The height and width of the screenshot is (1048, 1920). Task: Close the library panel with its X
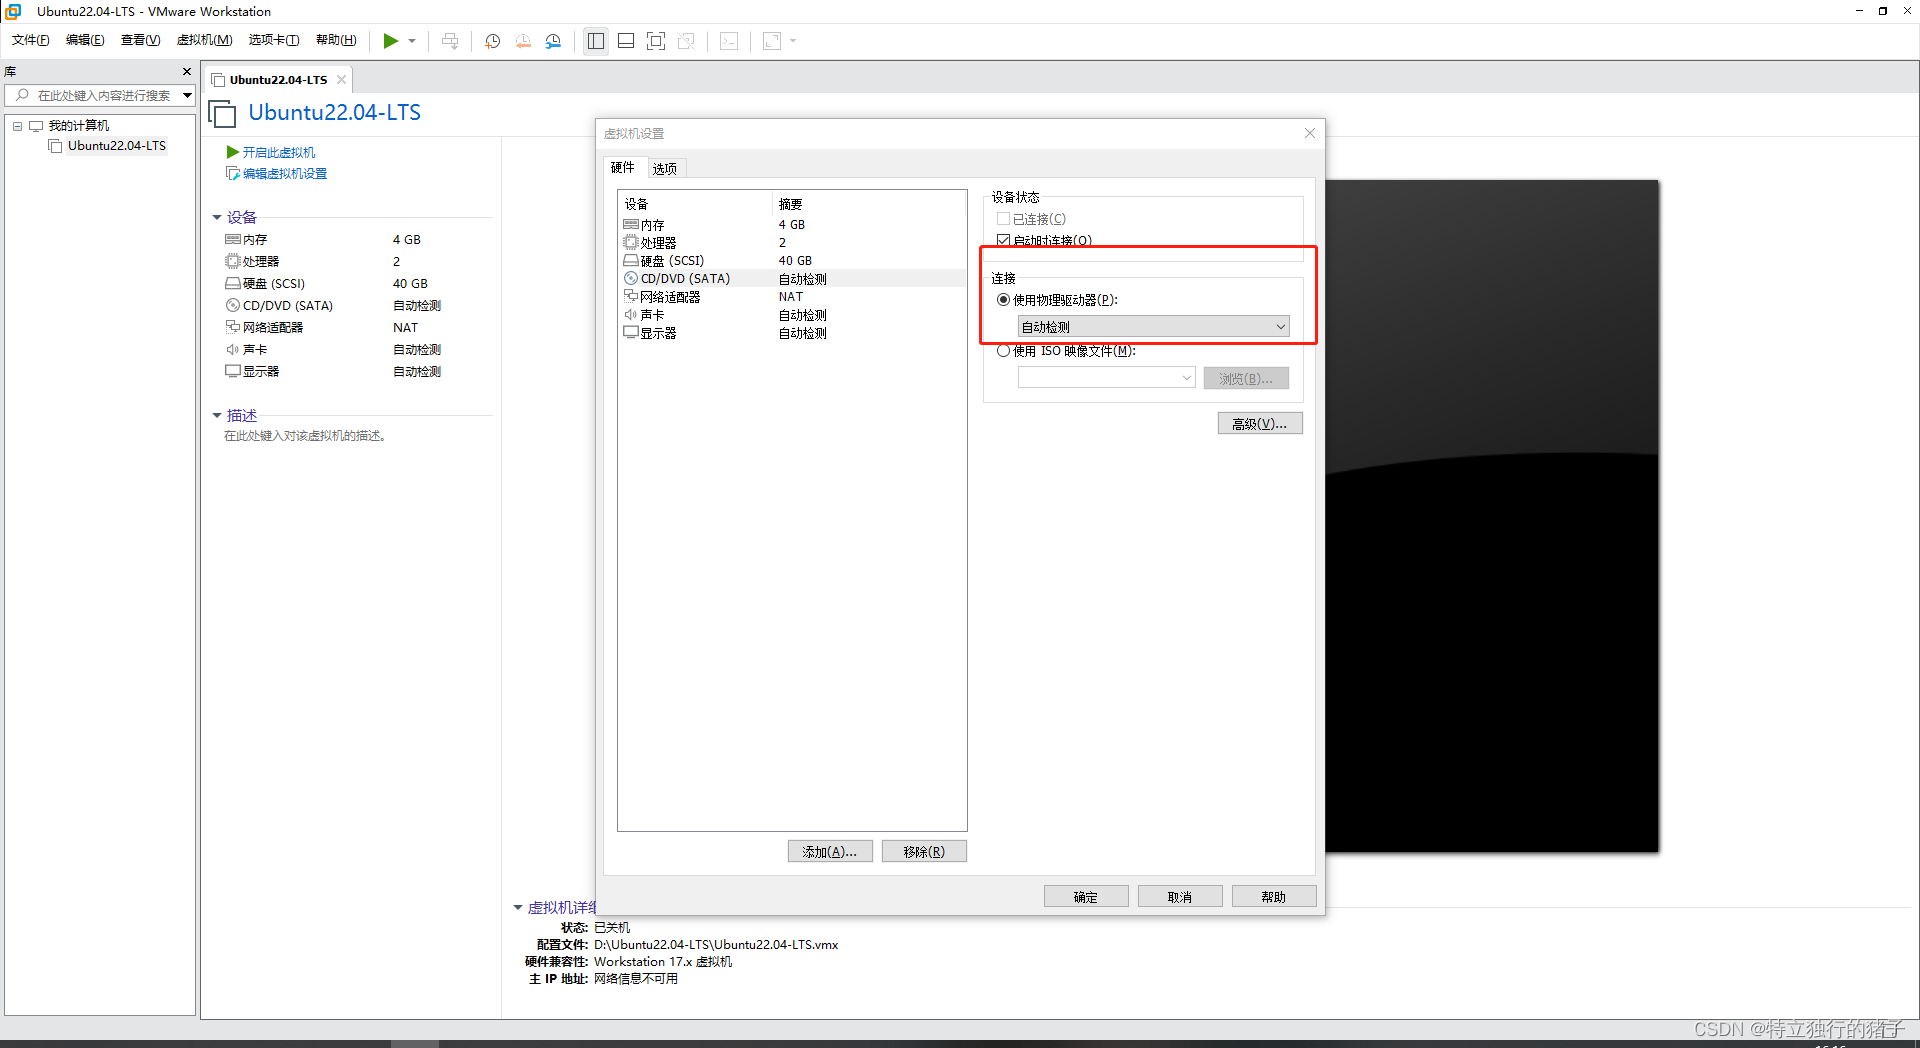click(x=187, y=72)
